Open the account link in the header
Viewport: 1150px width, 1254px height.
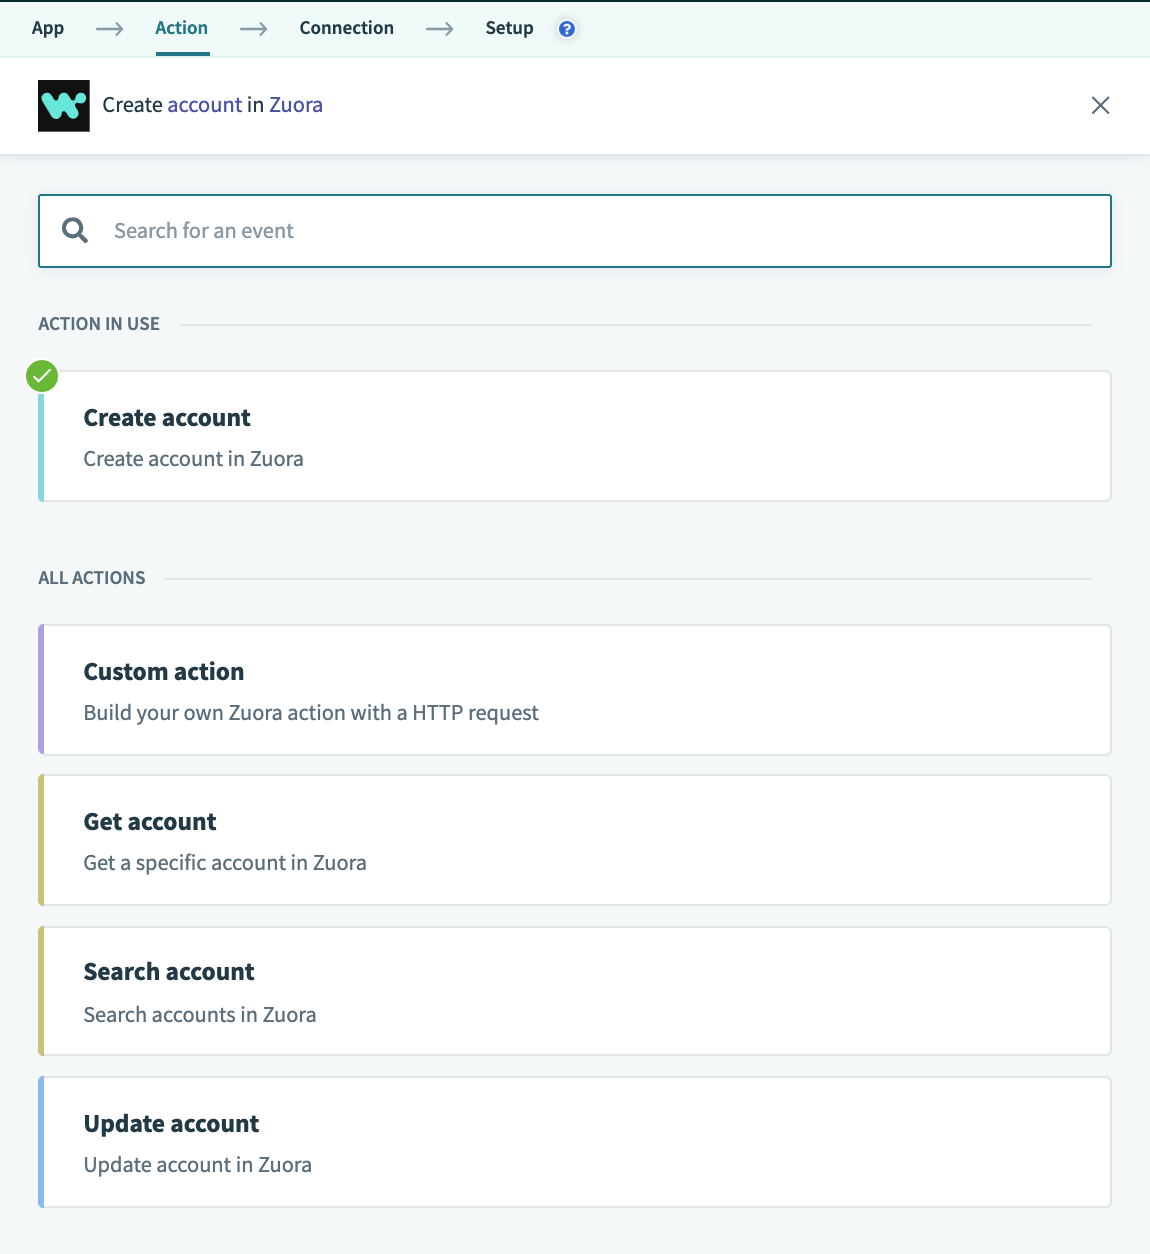coord(204,104)
